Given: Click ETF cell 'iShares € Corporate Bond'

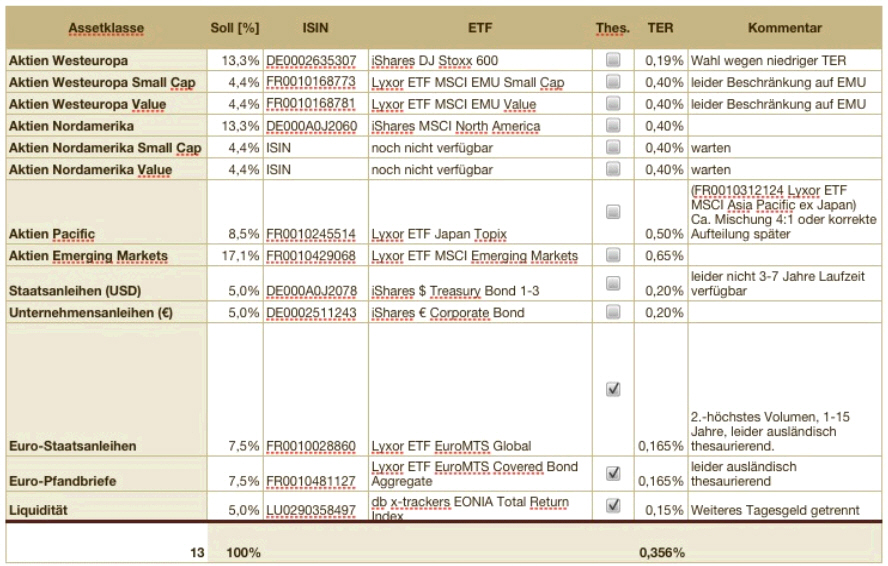Looking at the screenshot, I should point(480,313).
